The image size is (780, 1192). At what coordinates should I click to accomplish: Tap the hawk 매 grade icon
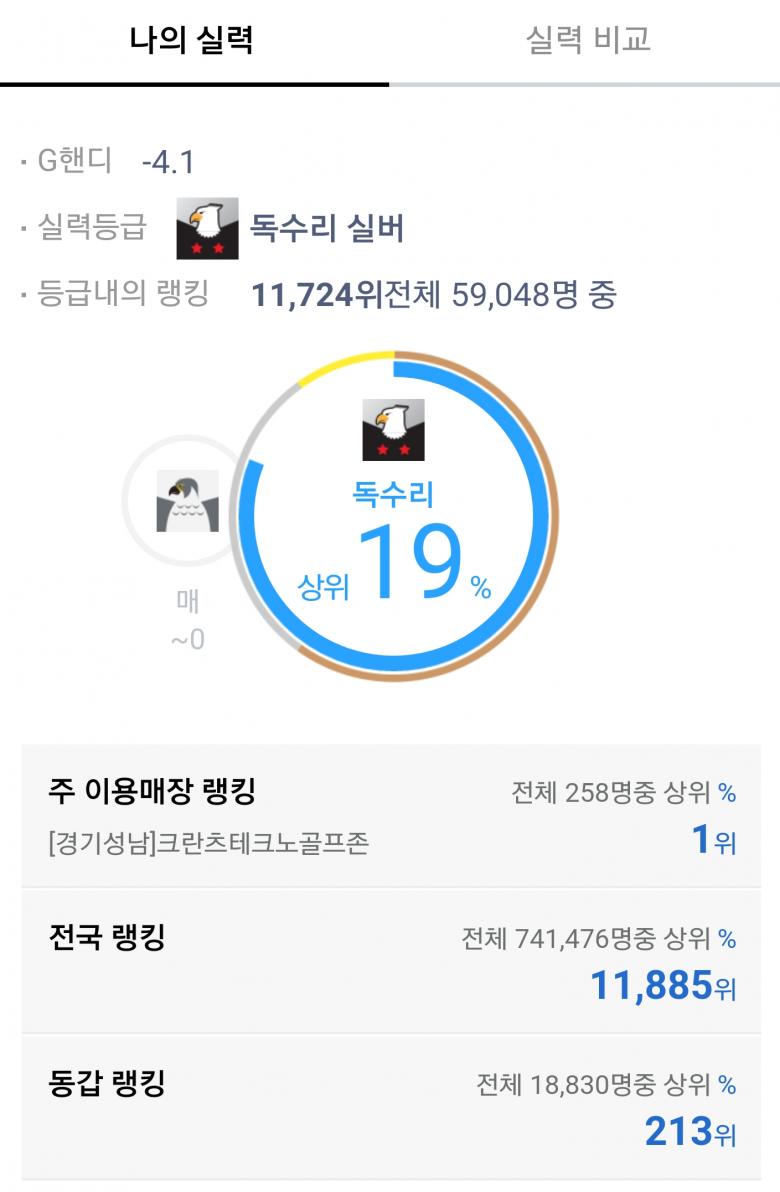coord(187,500)
